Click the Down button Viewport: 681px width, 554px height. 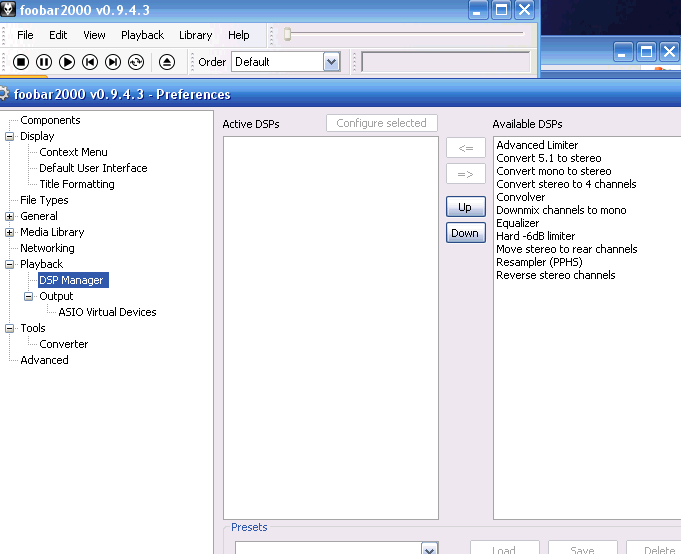point(466,233)
